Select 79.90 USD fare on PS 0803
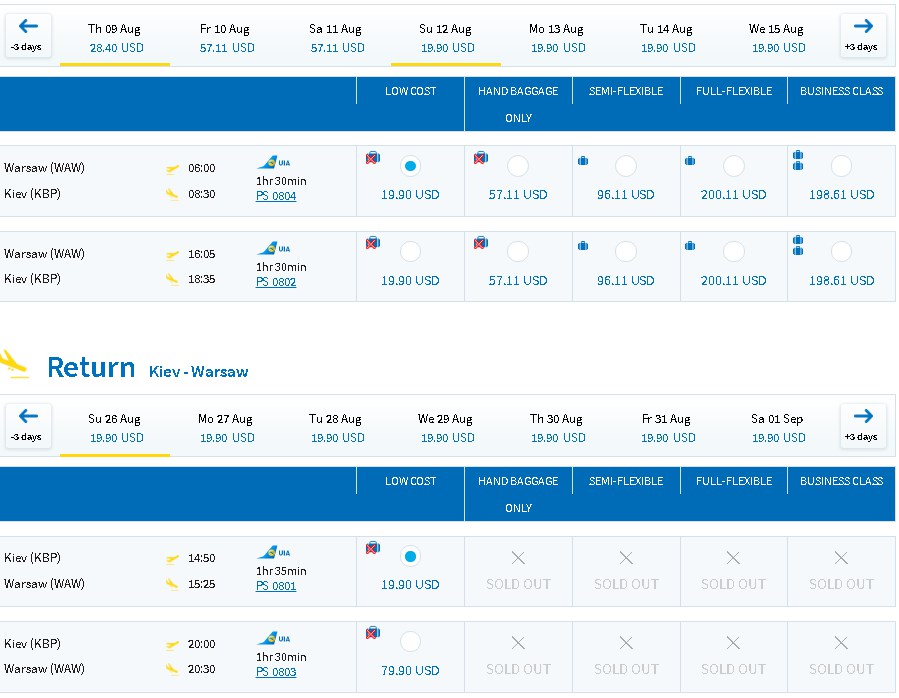The image size is (899, 698). point(410,642)
